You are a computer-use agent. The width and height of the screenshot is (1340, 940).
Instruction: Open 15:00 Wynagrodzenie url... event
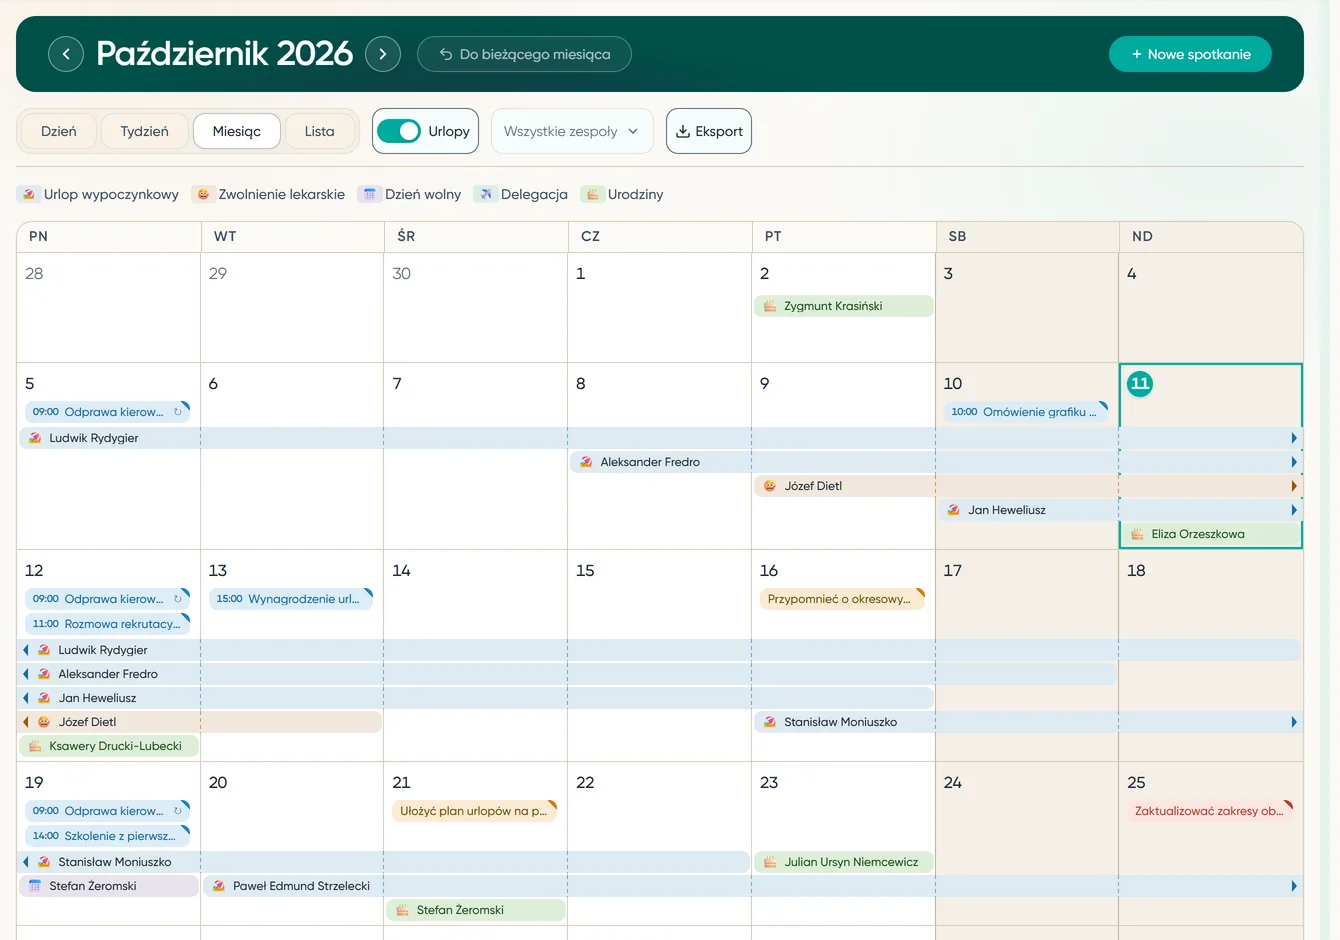point(291,599)
